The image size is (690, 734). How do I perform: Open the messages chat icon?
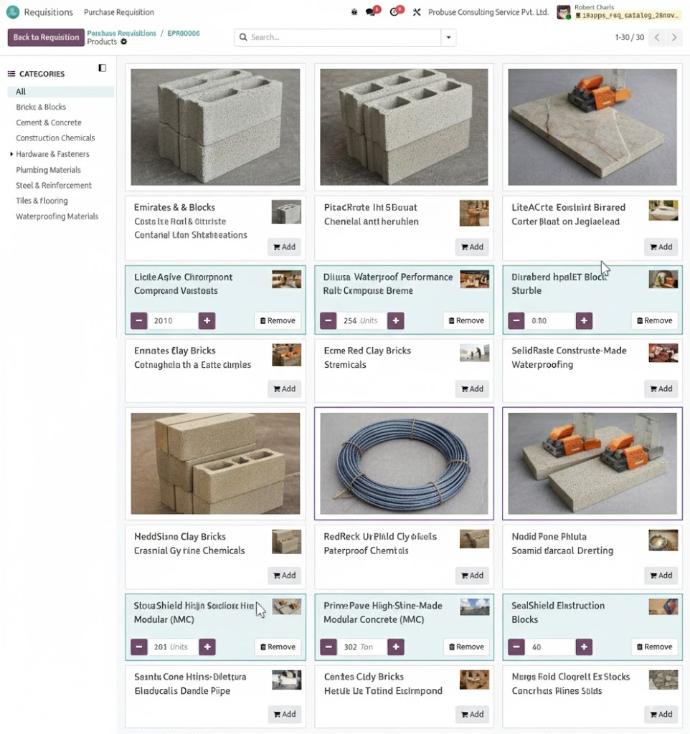click(x=372, y=12)
